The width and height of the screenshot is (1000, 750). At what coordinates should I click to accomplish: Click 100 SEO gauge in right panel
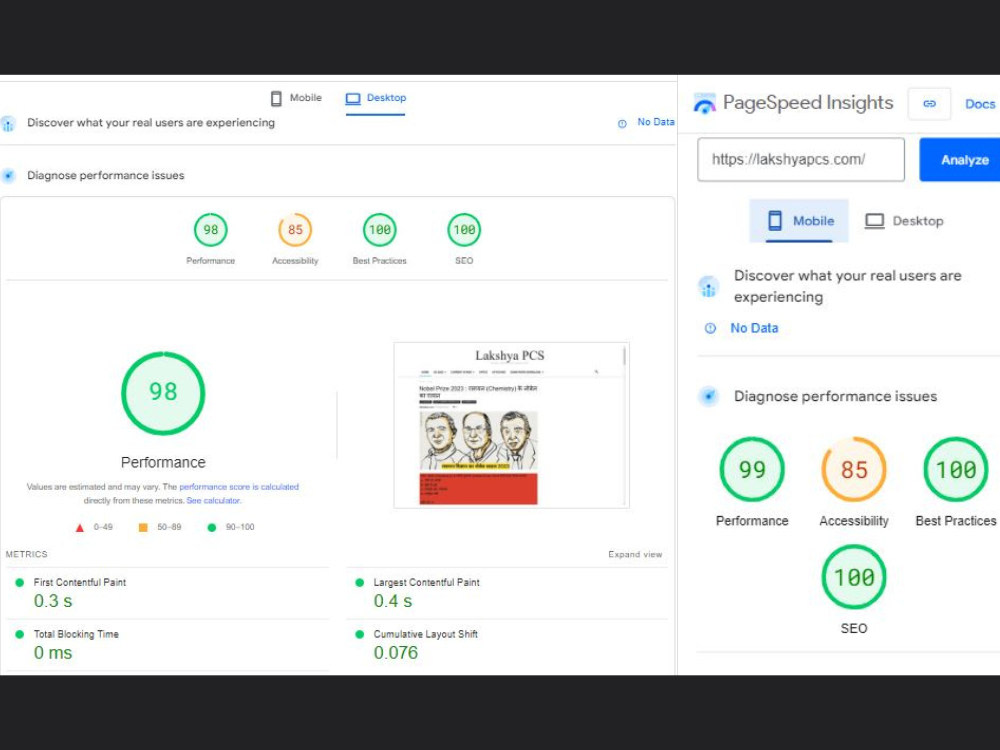tap(854, 577)
